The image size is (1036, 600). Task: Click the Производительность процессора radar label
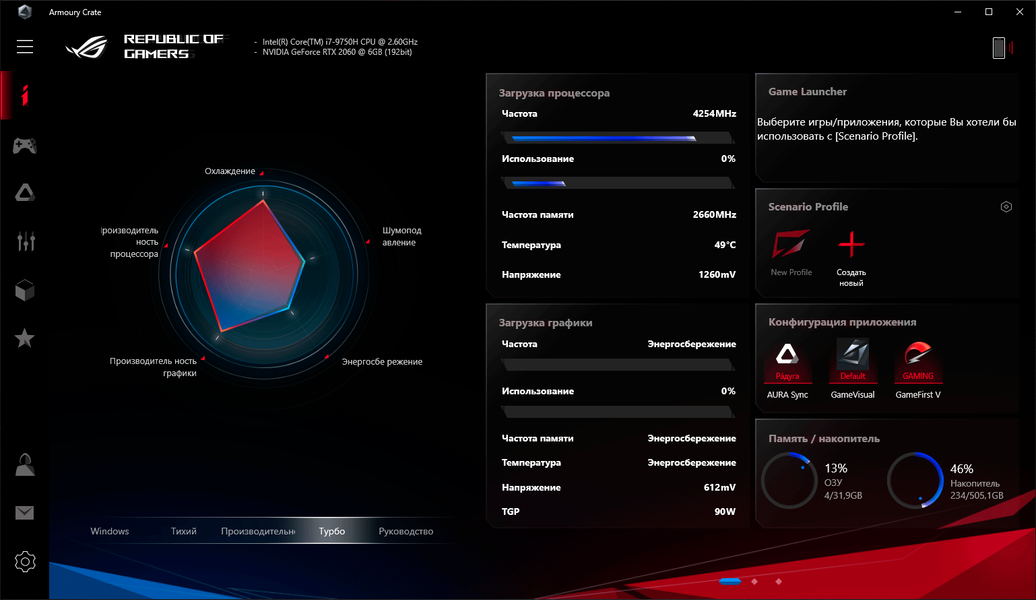point(131,243)
